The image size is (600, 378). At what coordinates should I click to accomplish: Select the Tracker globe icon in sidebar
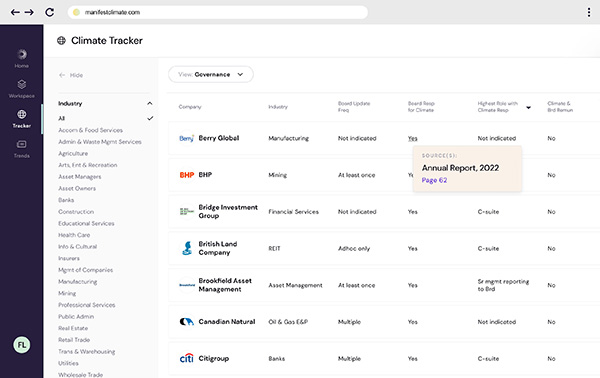click(x=22, y=114)
